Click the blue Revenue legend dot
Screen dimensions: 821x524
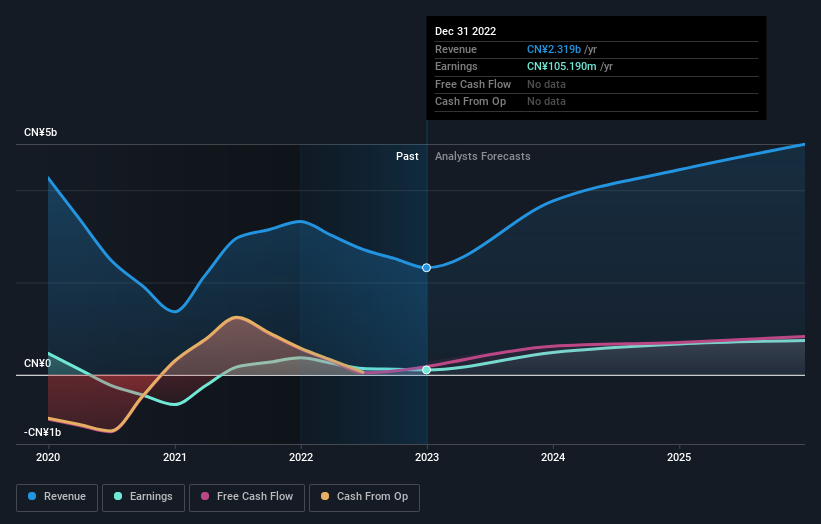(x=32, y=496)
